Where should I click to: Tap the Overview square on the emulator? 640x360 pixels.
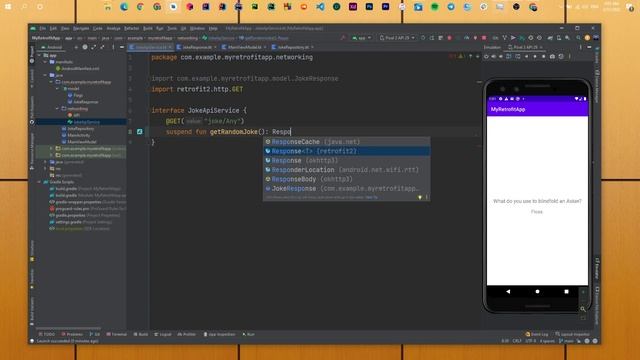566,291
